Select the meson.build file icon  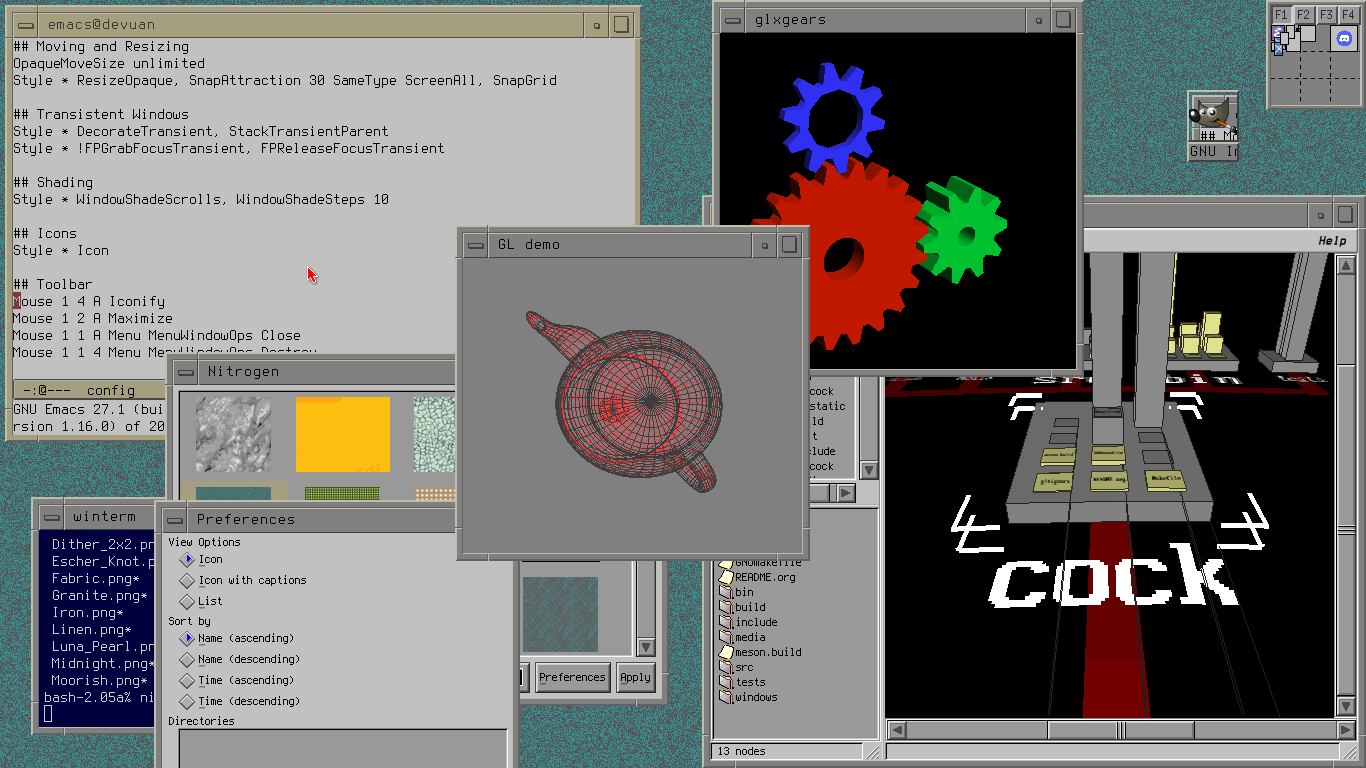tap(726, 652)
